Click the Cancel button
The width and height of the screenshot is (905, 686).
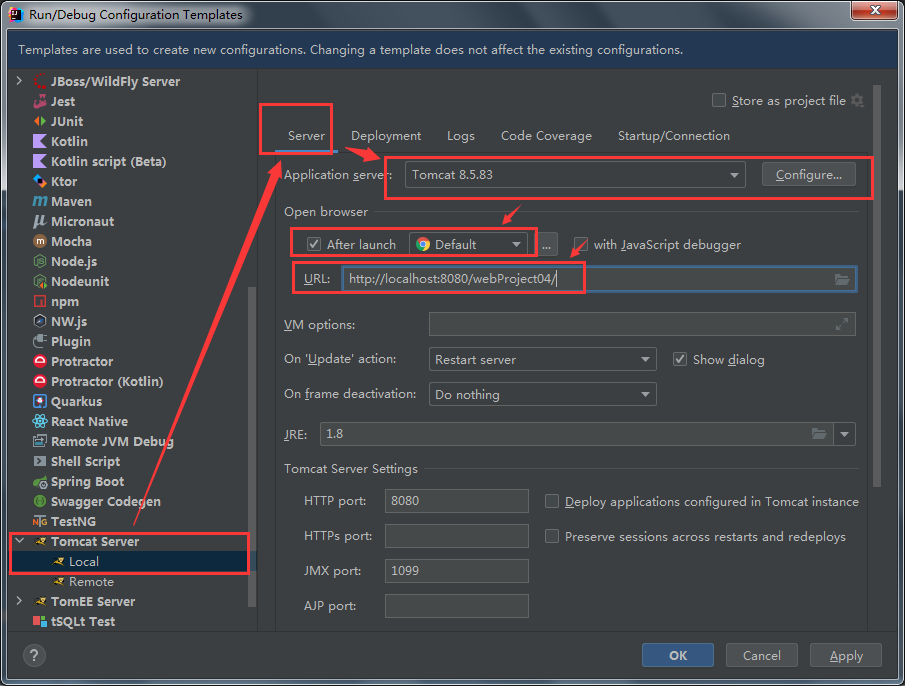pyautogui.click(x=761, y=655)
